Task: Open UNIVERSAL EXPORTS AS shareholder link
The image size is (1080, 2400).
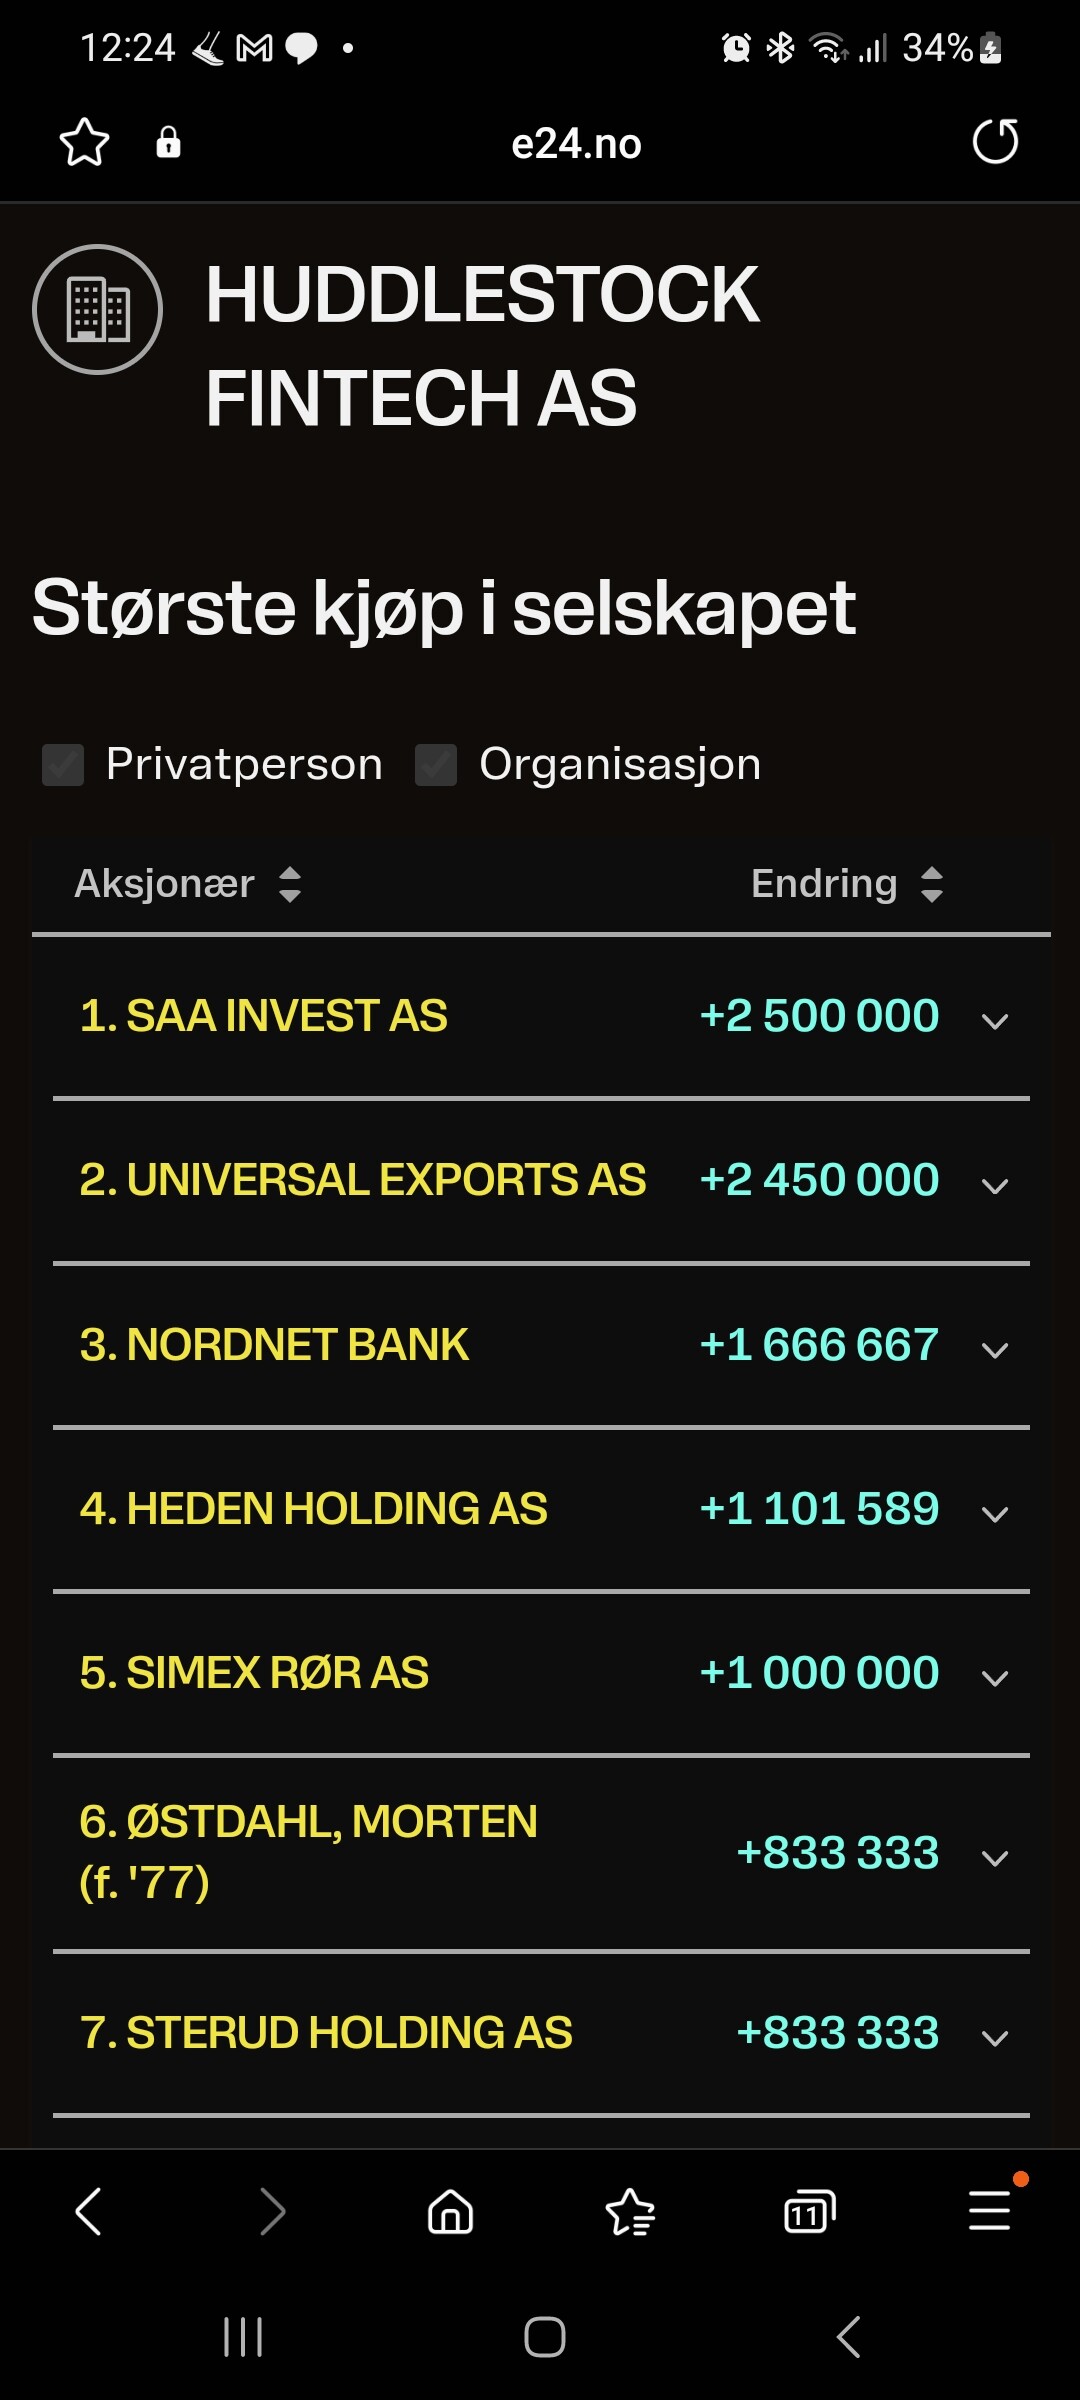Action: (x=363, y=1180)
